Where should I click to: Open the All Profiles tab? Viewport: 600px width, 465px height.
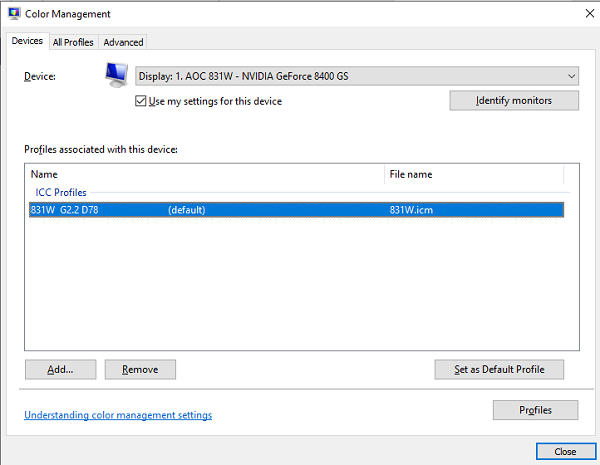(x=73, y=42)
